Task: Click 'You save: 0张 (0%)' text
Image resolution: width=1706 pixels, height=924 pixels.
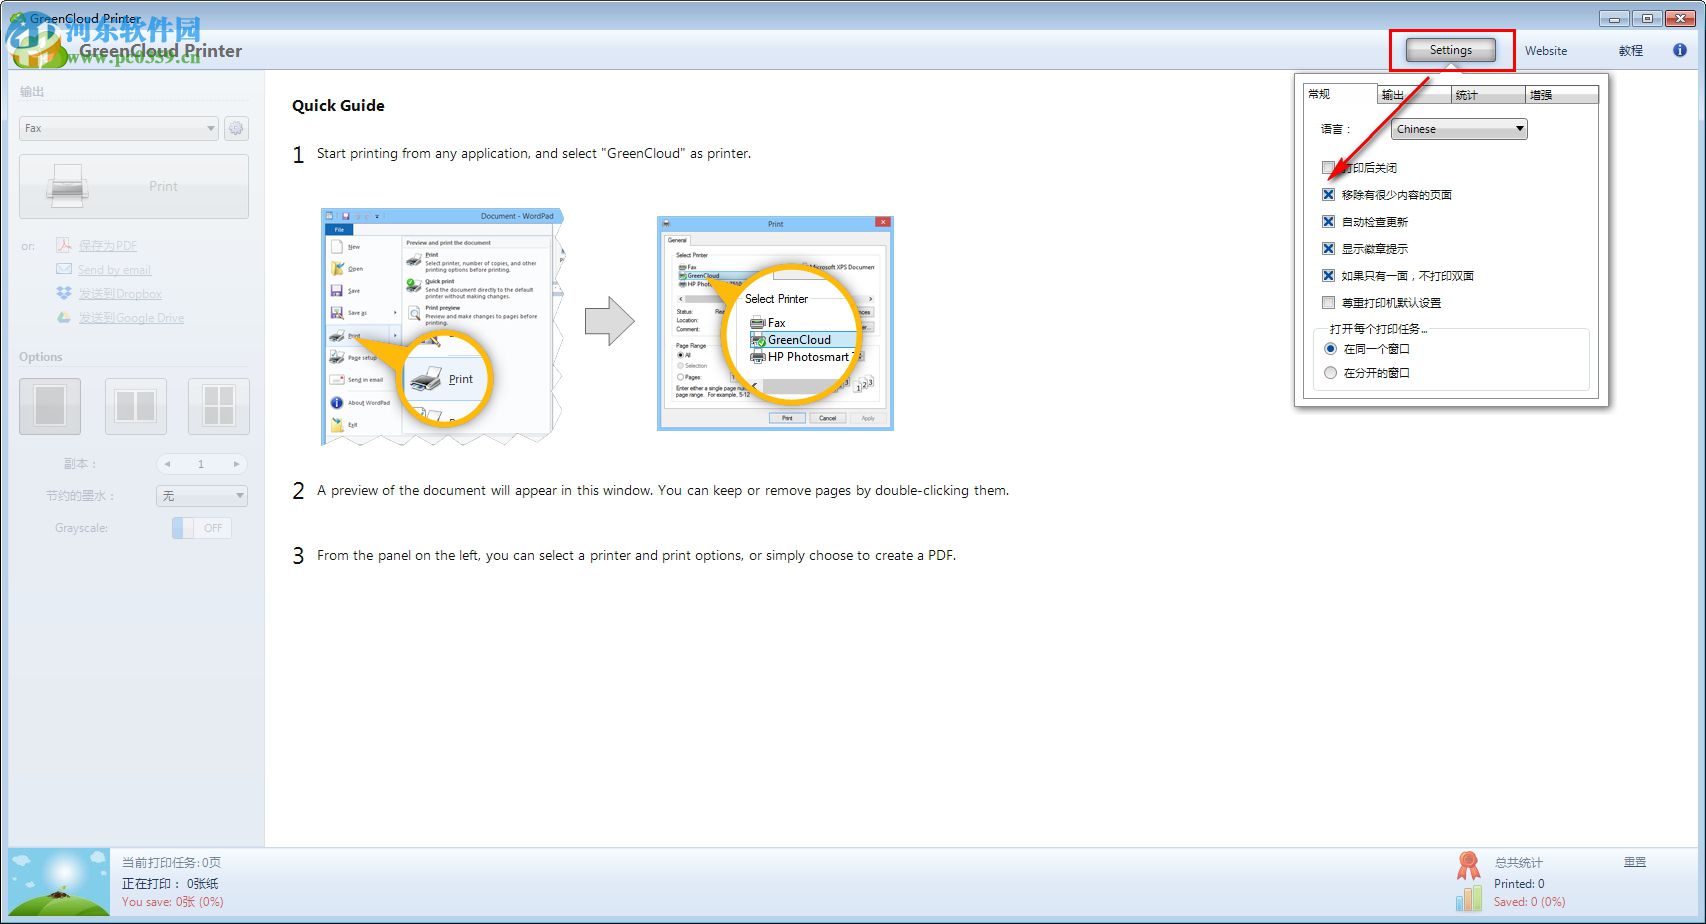Action: (172, 901)
